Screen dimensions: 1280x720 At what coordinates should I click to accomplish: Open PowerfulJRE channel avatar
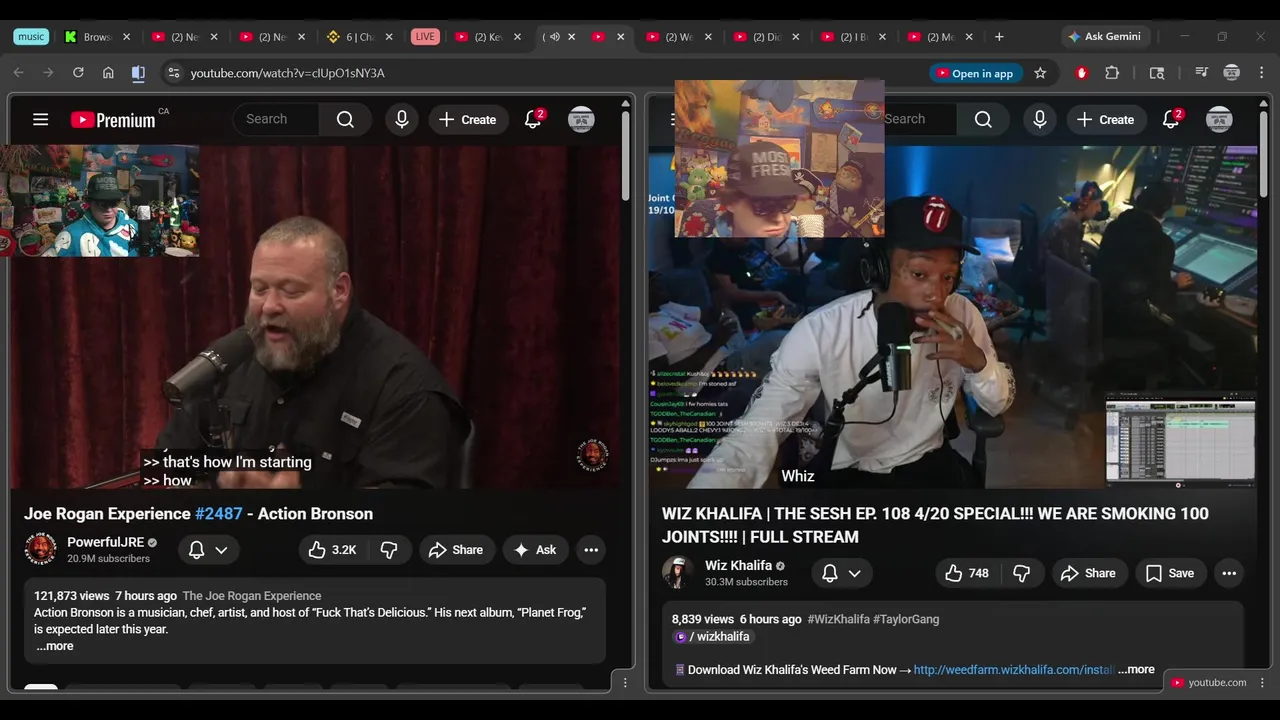(41, 549)
